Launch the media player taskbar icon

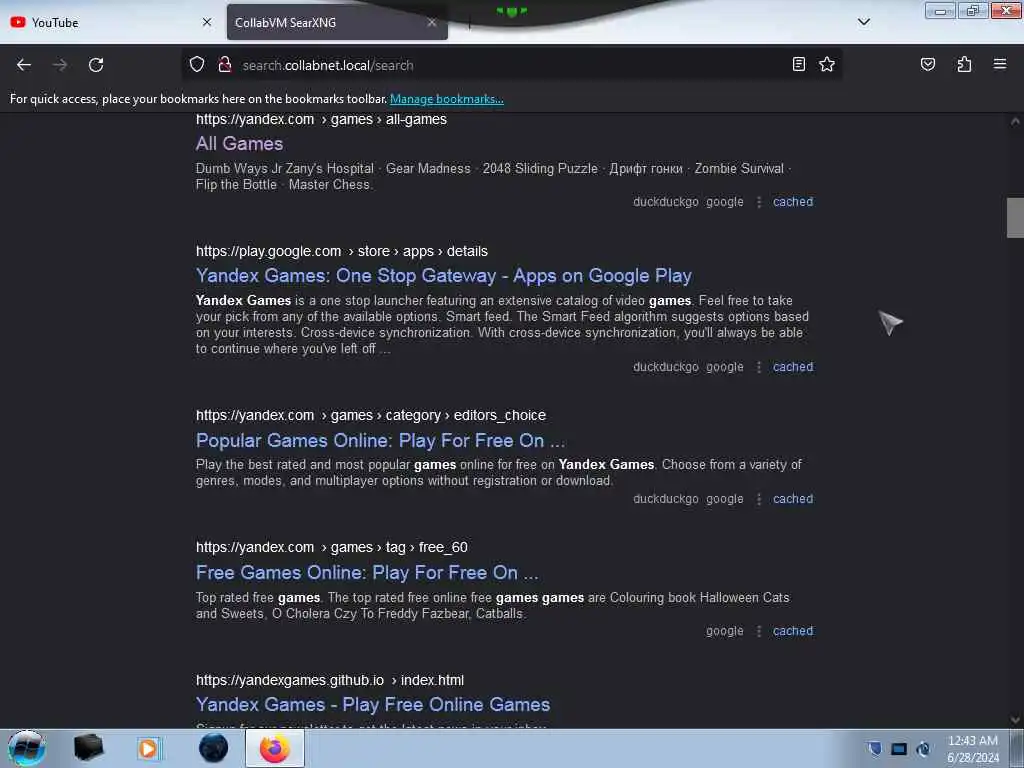click(148, 748)
